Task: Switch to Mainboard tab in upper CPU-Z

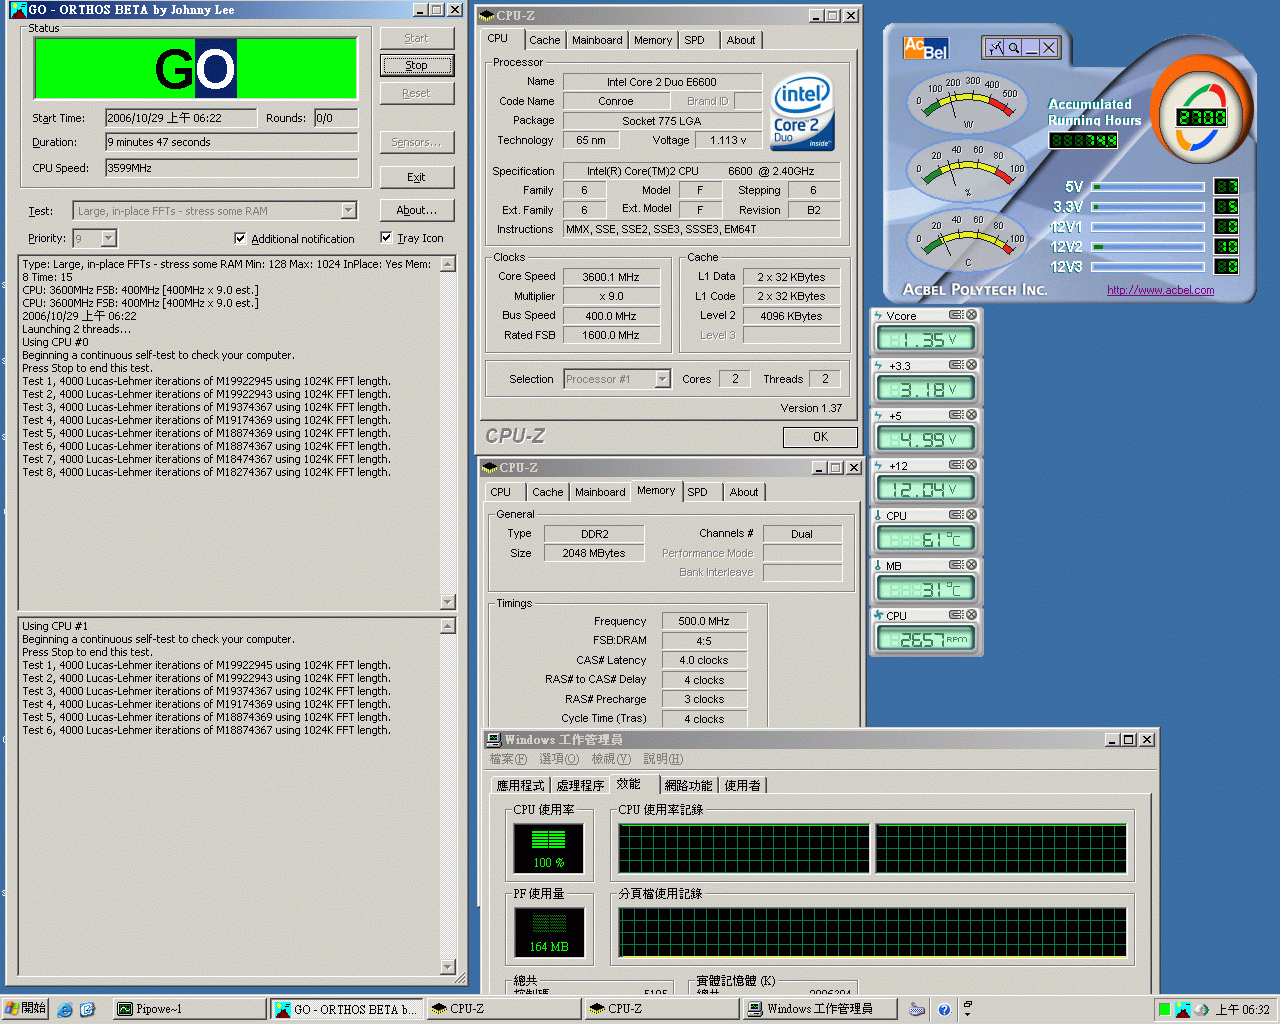Action: [x=597, y=40]
